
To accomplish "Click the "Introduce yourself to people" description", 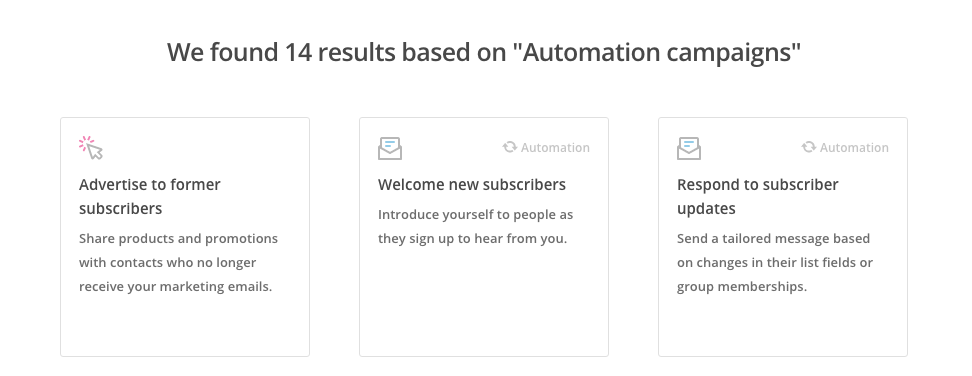I will click(x=475, y=226).
